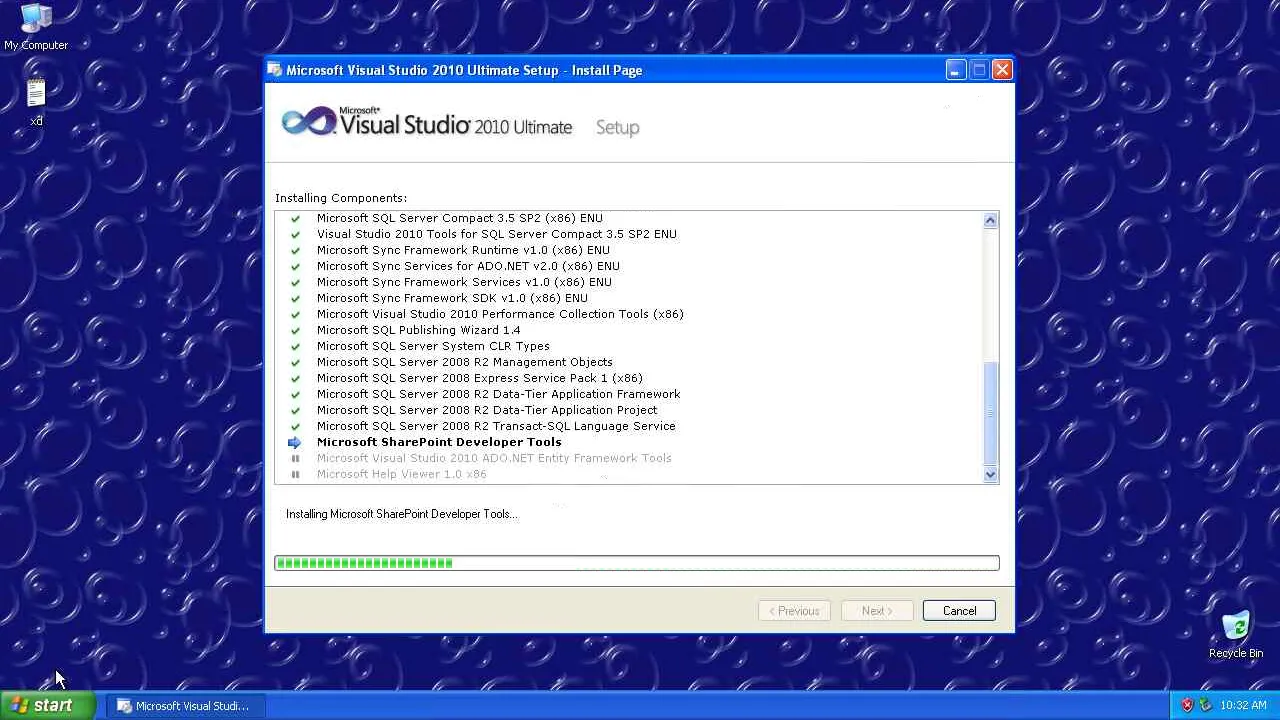Image resolution: width=1280 pixels, height=720 pixels.
Task: Select 'Microsoft Sync Framework Services v1.0 (x86) ENU' row
Action: point(464,282)
